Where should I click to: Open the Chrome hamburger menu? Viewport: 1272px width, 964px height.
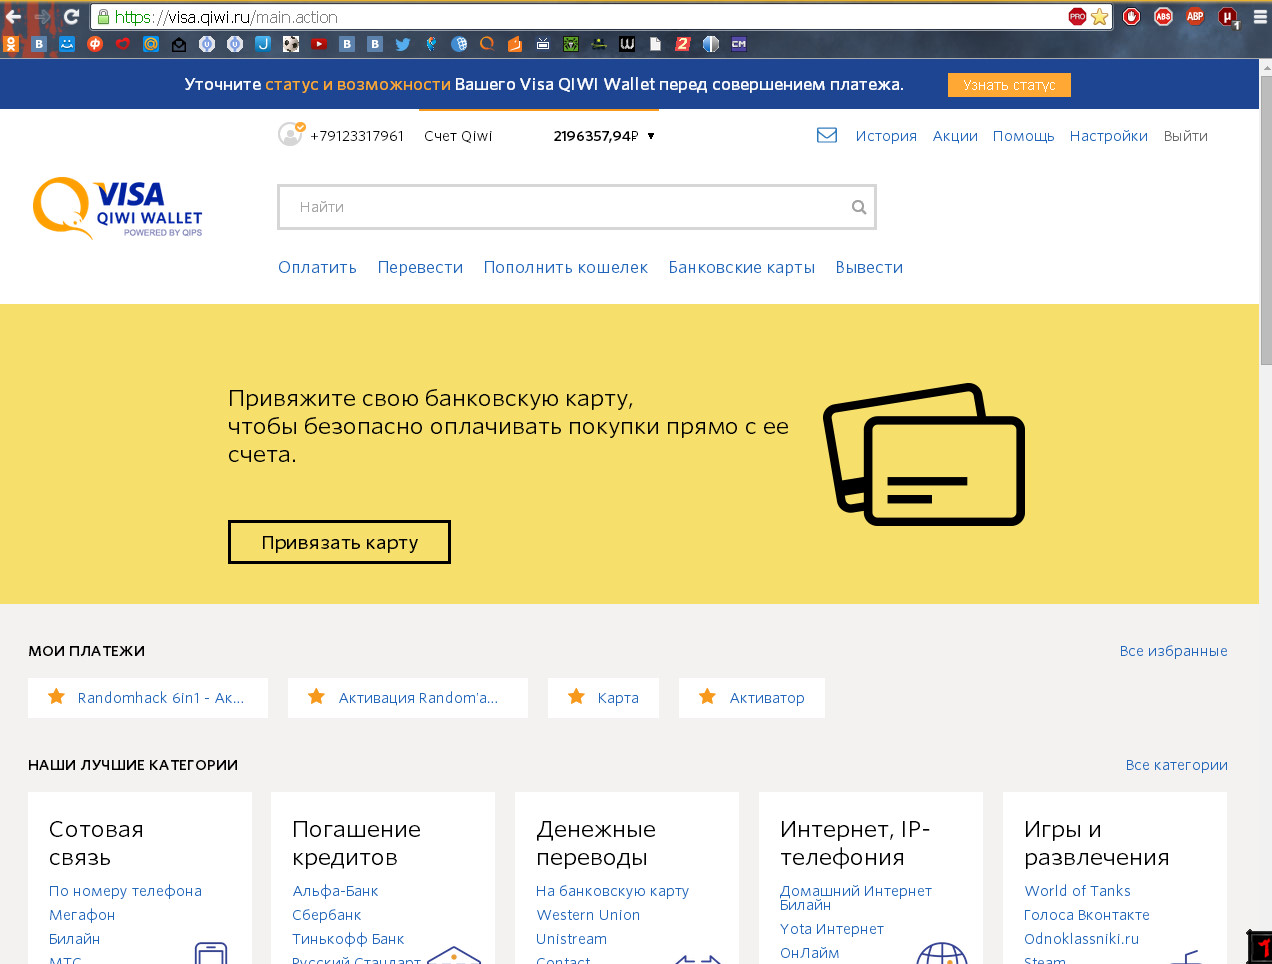pyautogui.click(x=1260, y=16)
